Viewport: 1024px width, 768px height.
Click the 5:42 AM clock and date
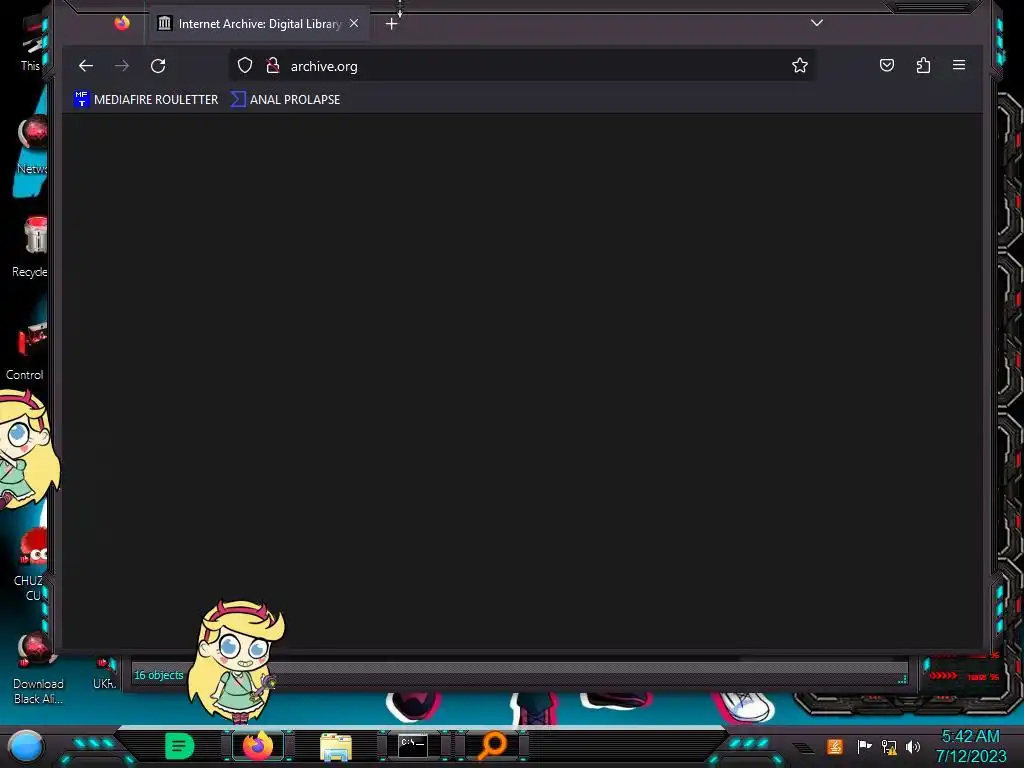[x=971, y=746]
